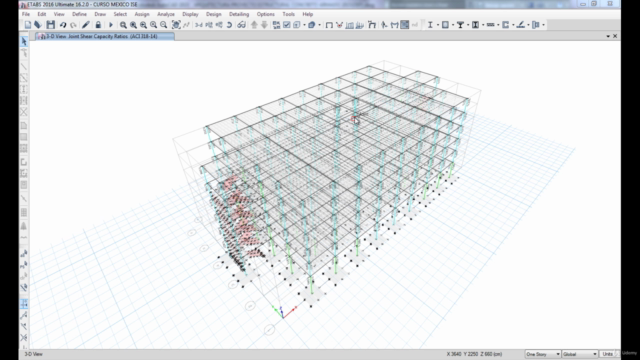Select the 3-D View Joint Shear Capacity tab

tap(105, 36)
